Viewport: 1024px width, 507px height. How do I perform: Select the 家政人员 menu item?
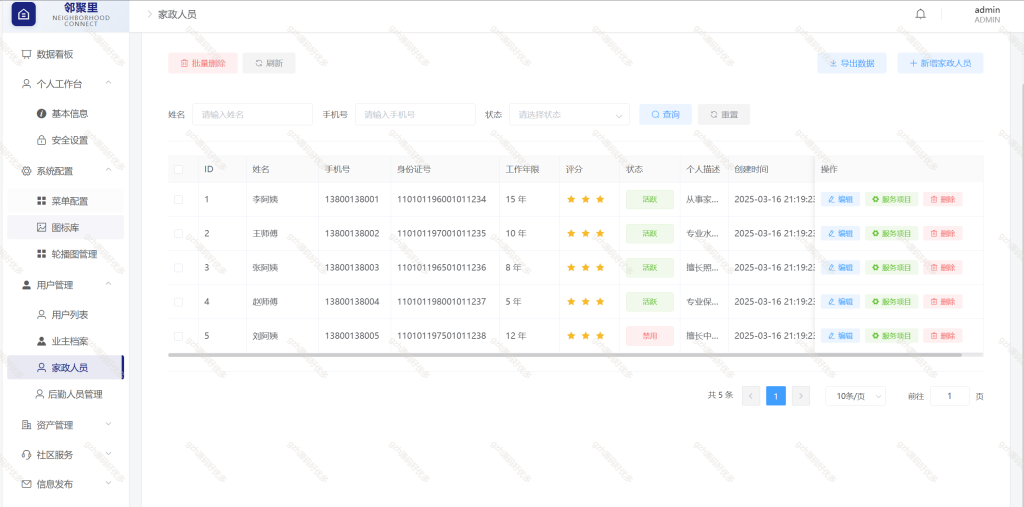[x=65, y=367]
